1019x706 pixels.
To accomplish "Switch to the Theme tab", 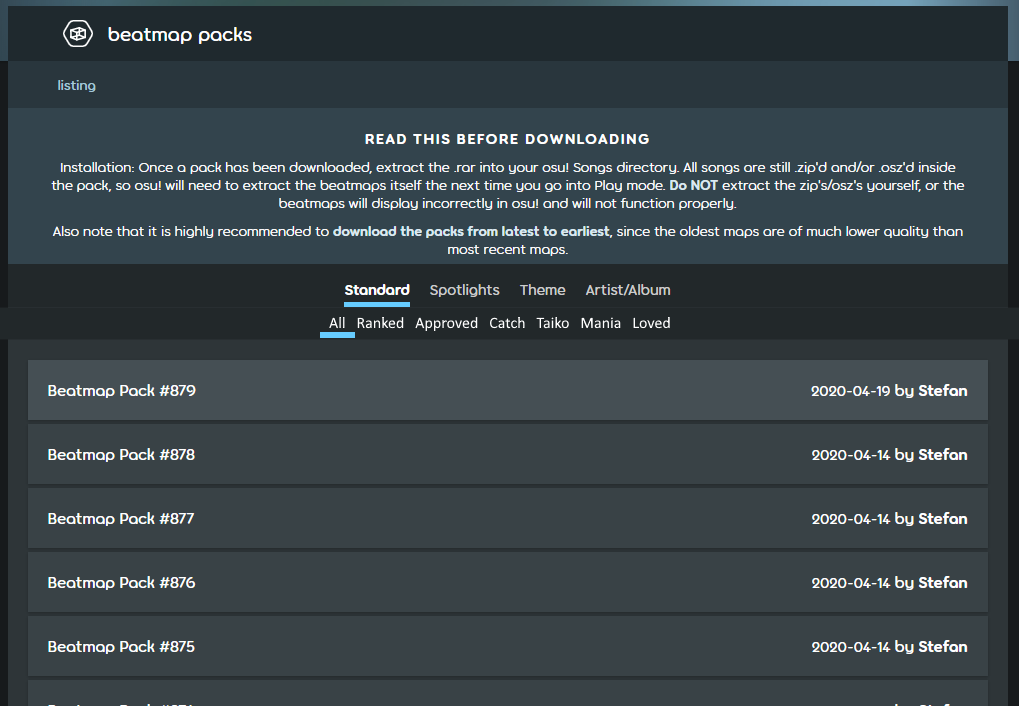I will pyautogui.click(x=542, y=290).
